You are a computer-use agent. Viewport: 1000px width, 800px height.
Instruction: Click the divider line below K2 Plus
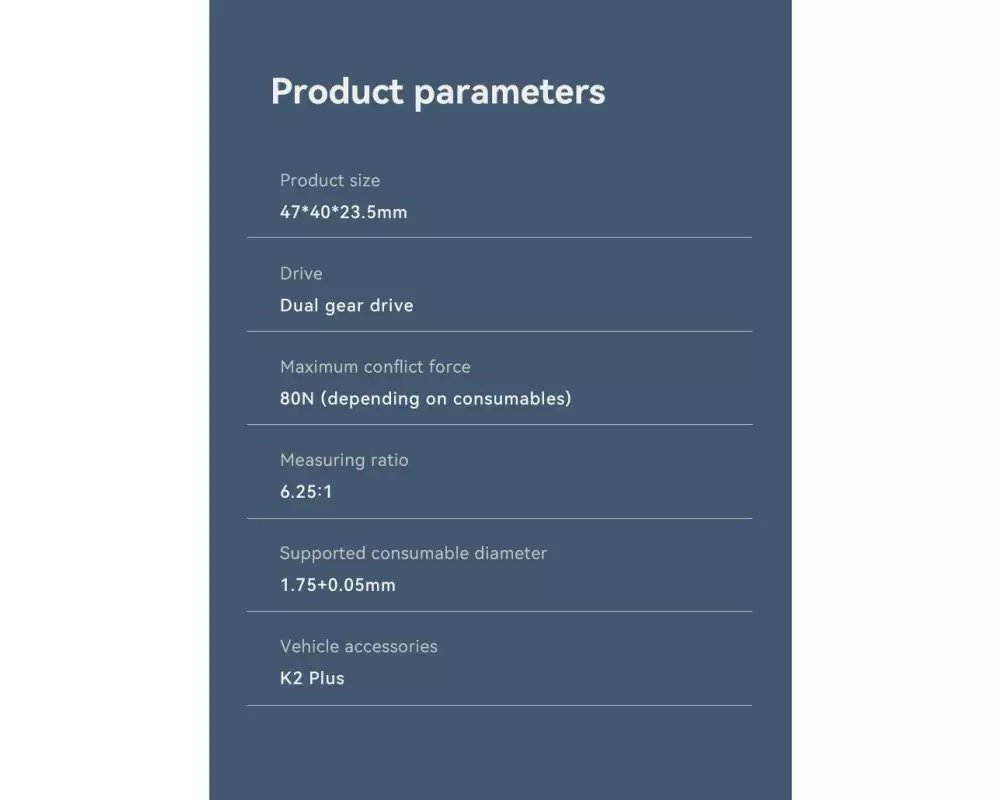(499, 705)
